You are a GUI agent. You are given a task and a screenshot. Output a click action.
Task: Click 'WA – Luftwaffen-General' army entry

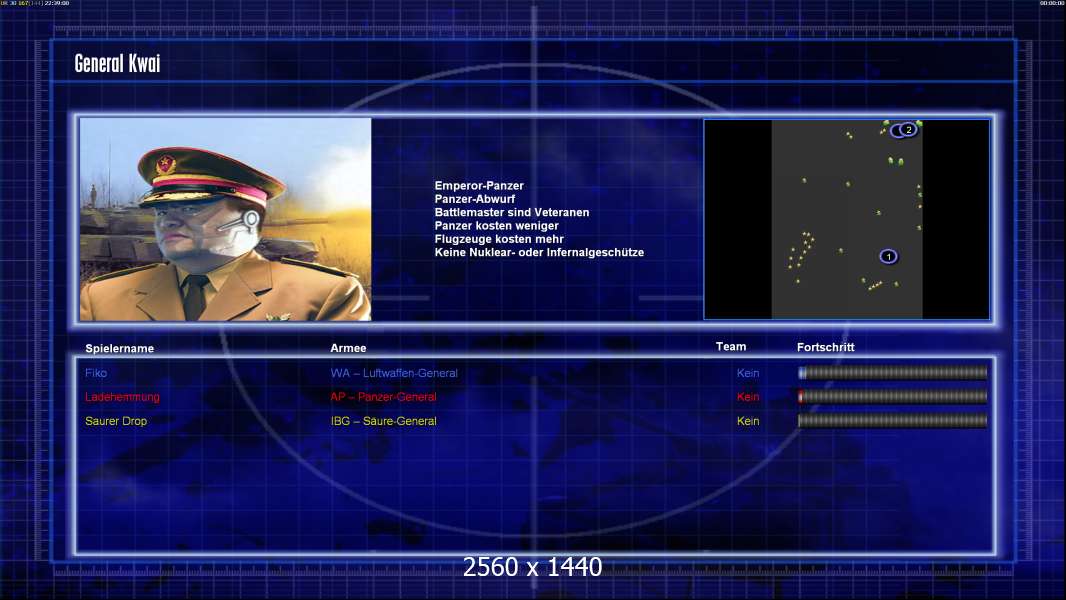394,373
